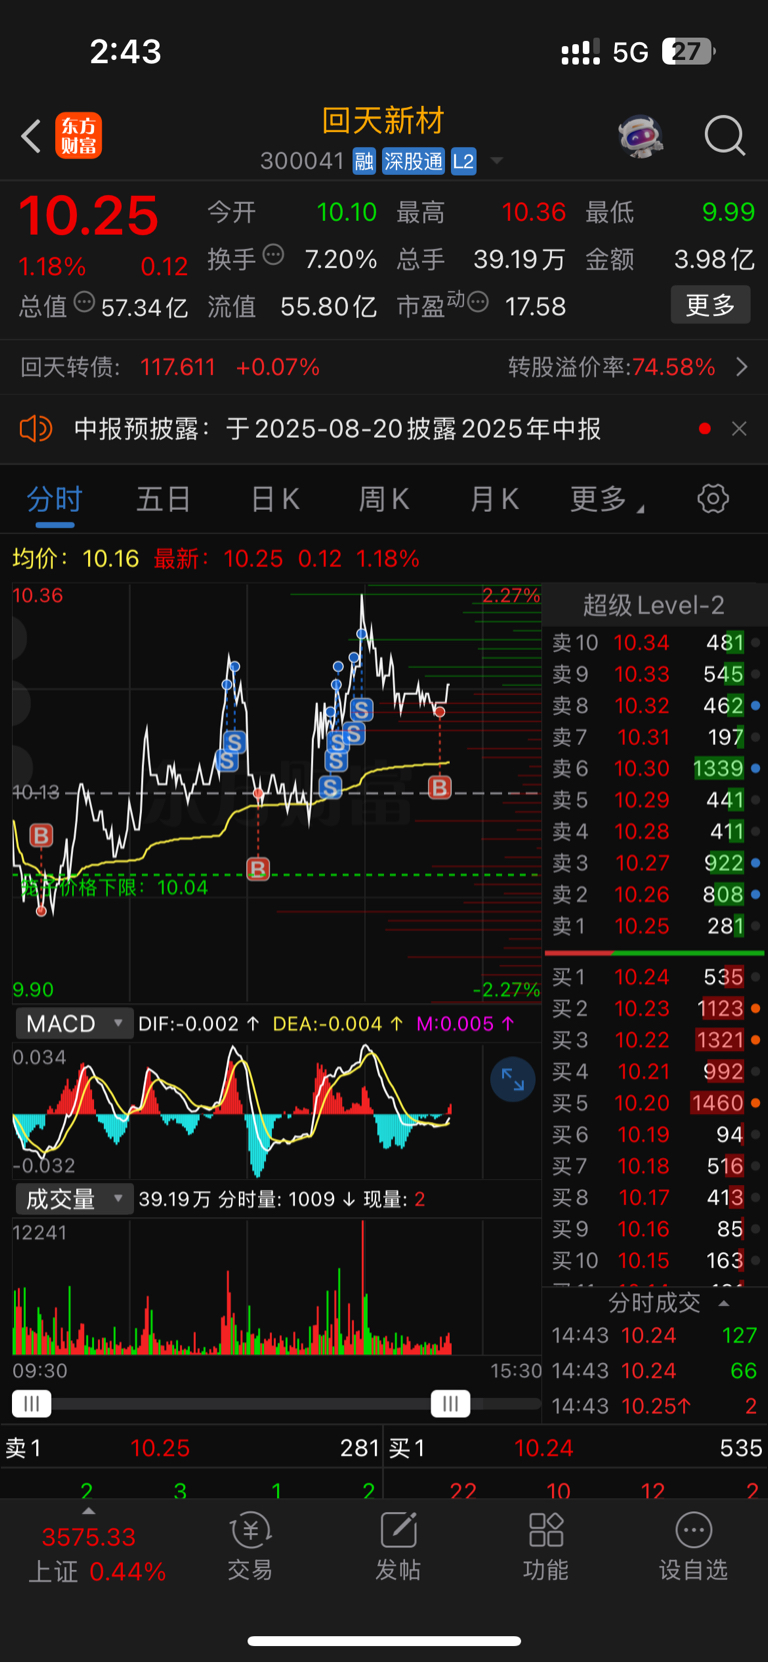This screenshot has height=1663, width=768.
Task: Tap info icon beside 市盈动
Action: 478,301
